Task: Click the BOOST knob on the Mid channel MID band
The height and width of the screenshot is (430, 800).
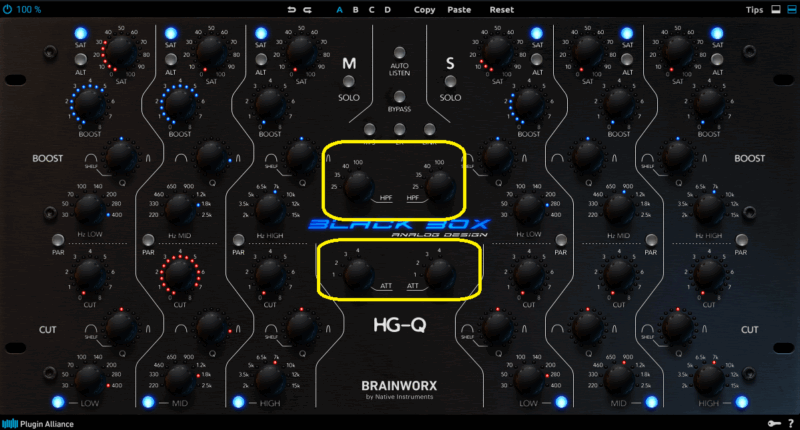Action: coord(180,106)
